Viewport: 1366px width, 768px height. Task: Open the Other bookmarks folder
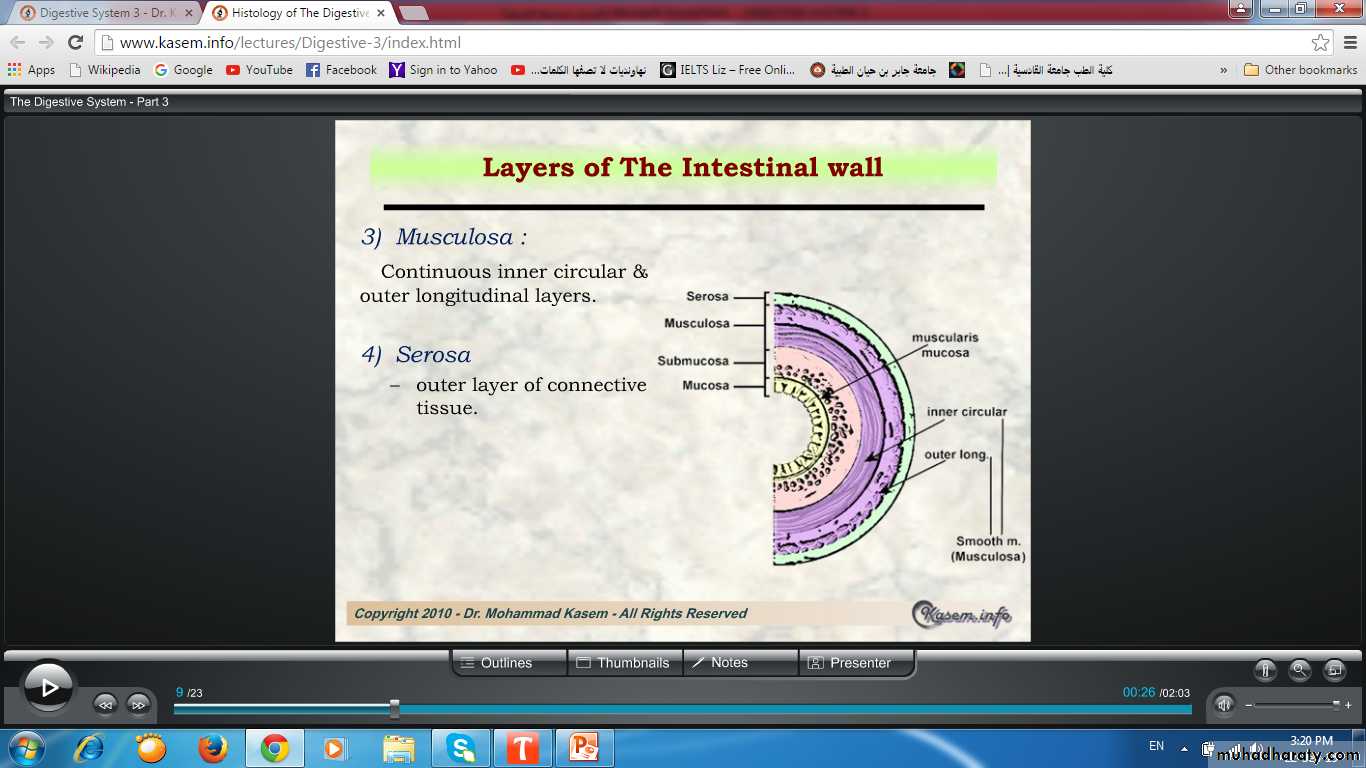[x=1300, y=70]
